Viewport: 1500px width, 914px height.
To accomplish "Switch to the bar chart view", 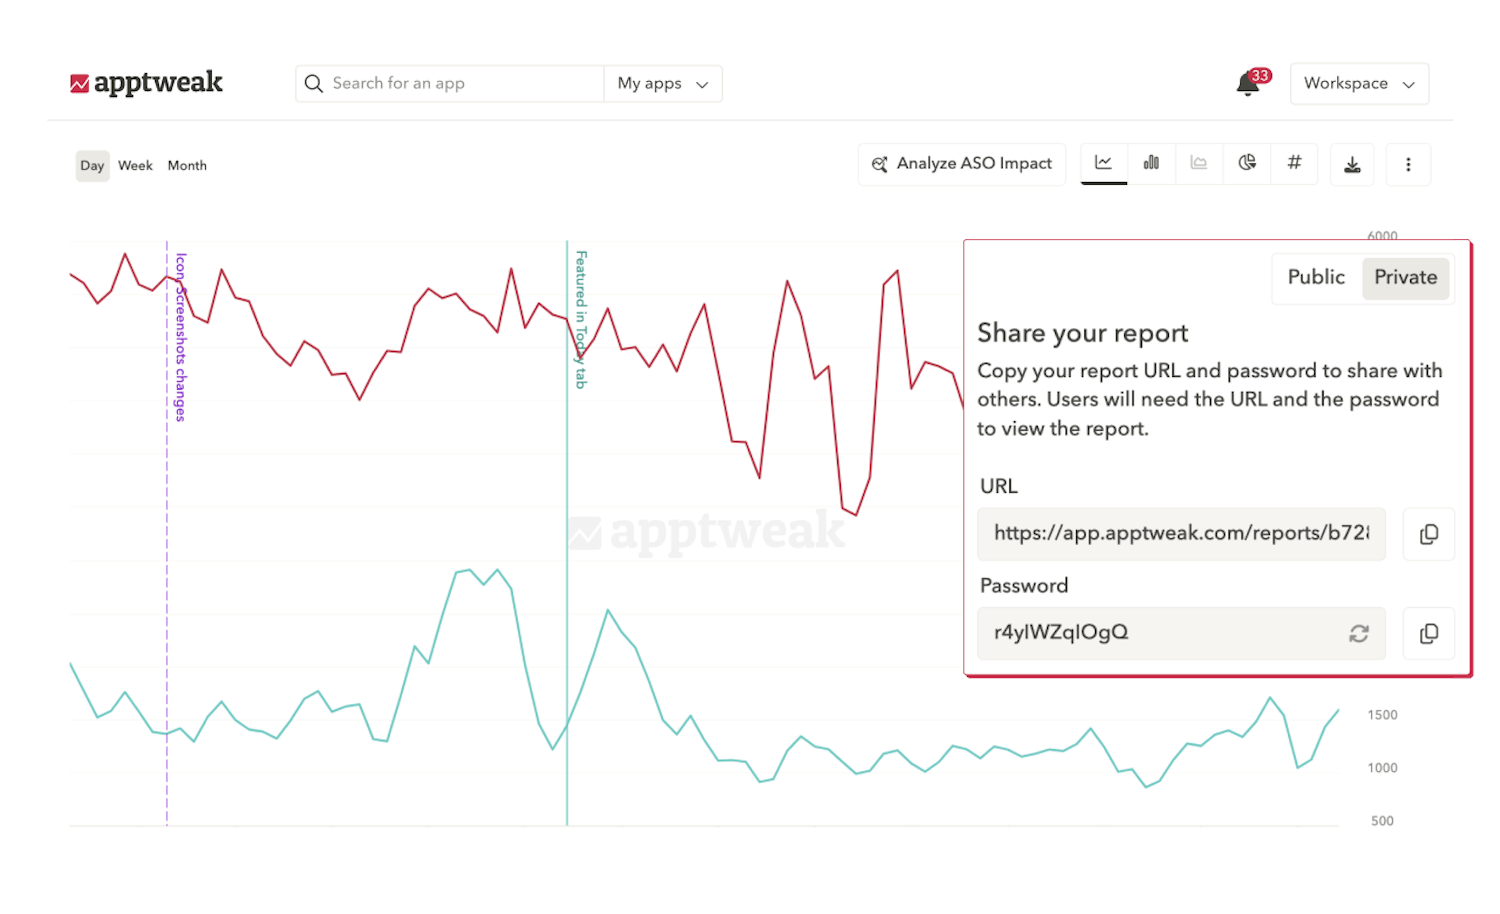I will pos(1151,163).
